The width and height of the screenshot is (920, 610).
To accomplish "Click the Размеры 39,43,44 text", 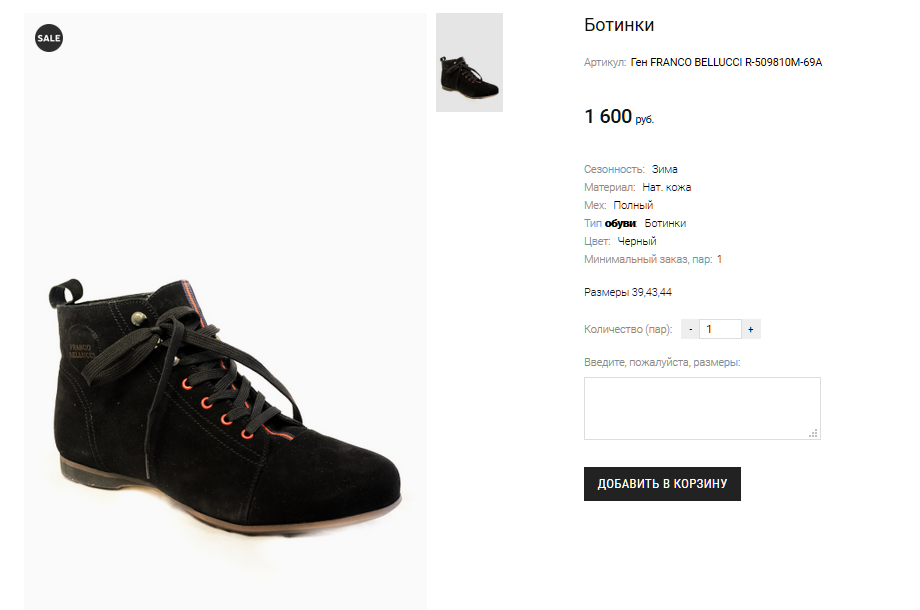I will coord(628,293).
